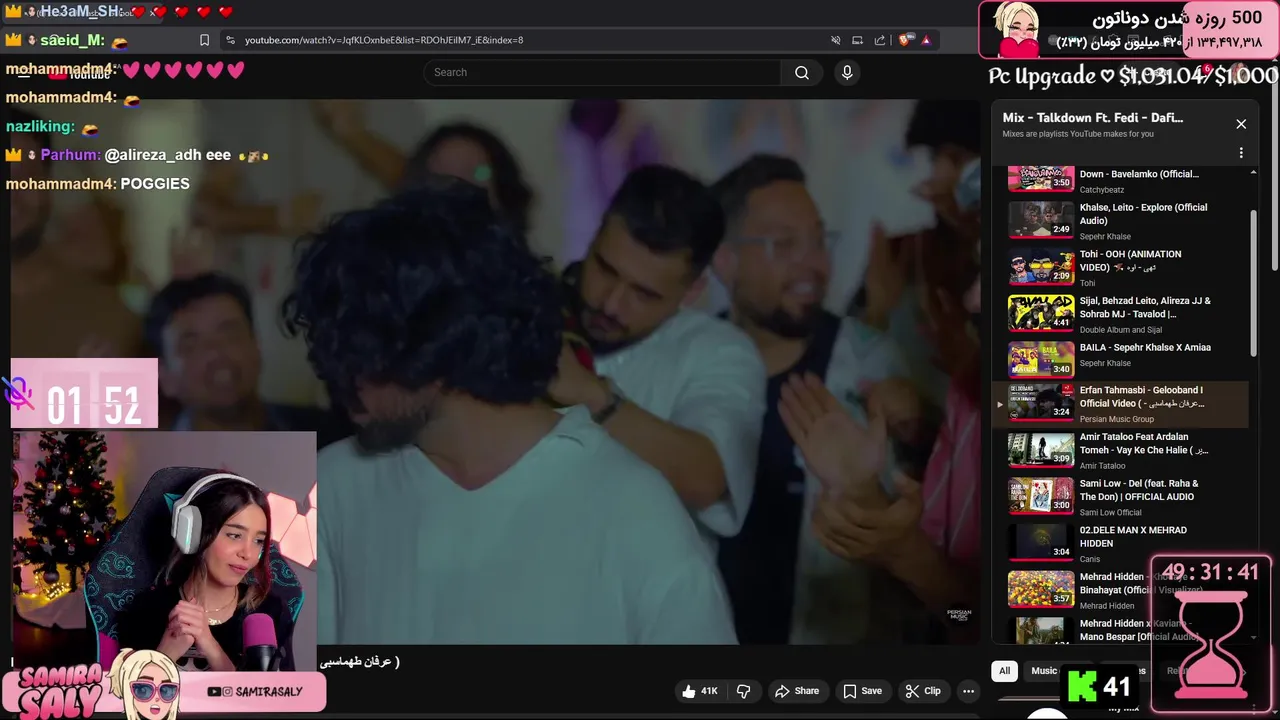Image resolution: width=1280 pixels, height=720 pixels.
Task: Select Erfan Tahmasbi - Gelooband playlist entry
Action: click(1120, 404)
